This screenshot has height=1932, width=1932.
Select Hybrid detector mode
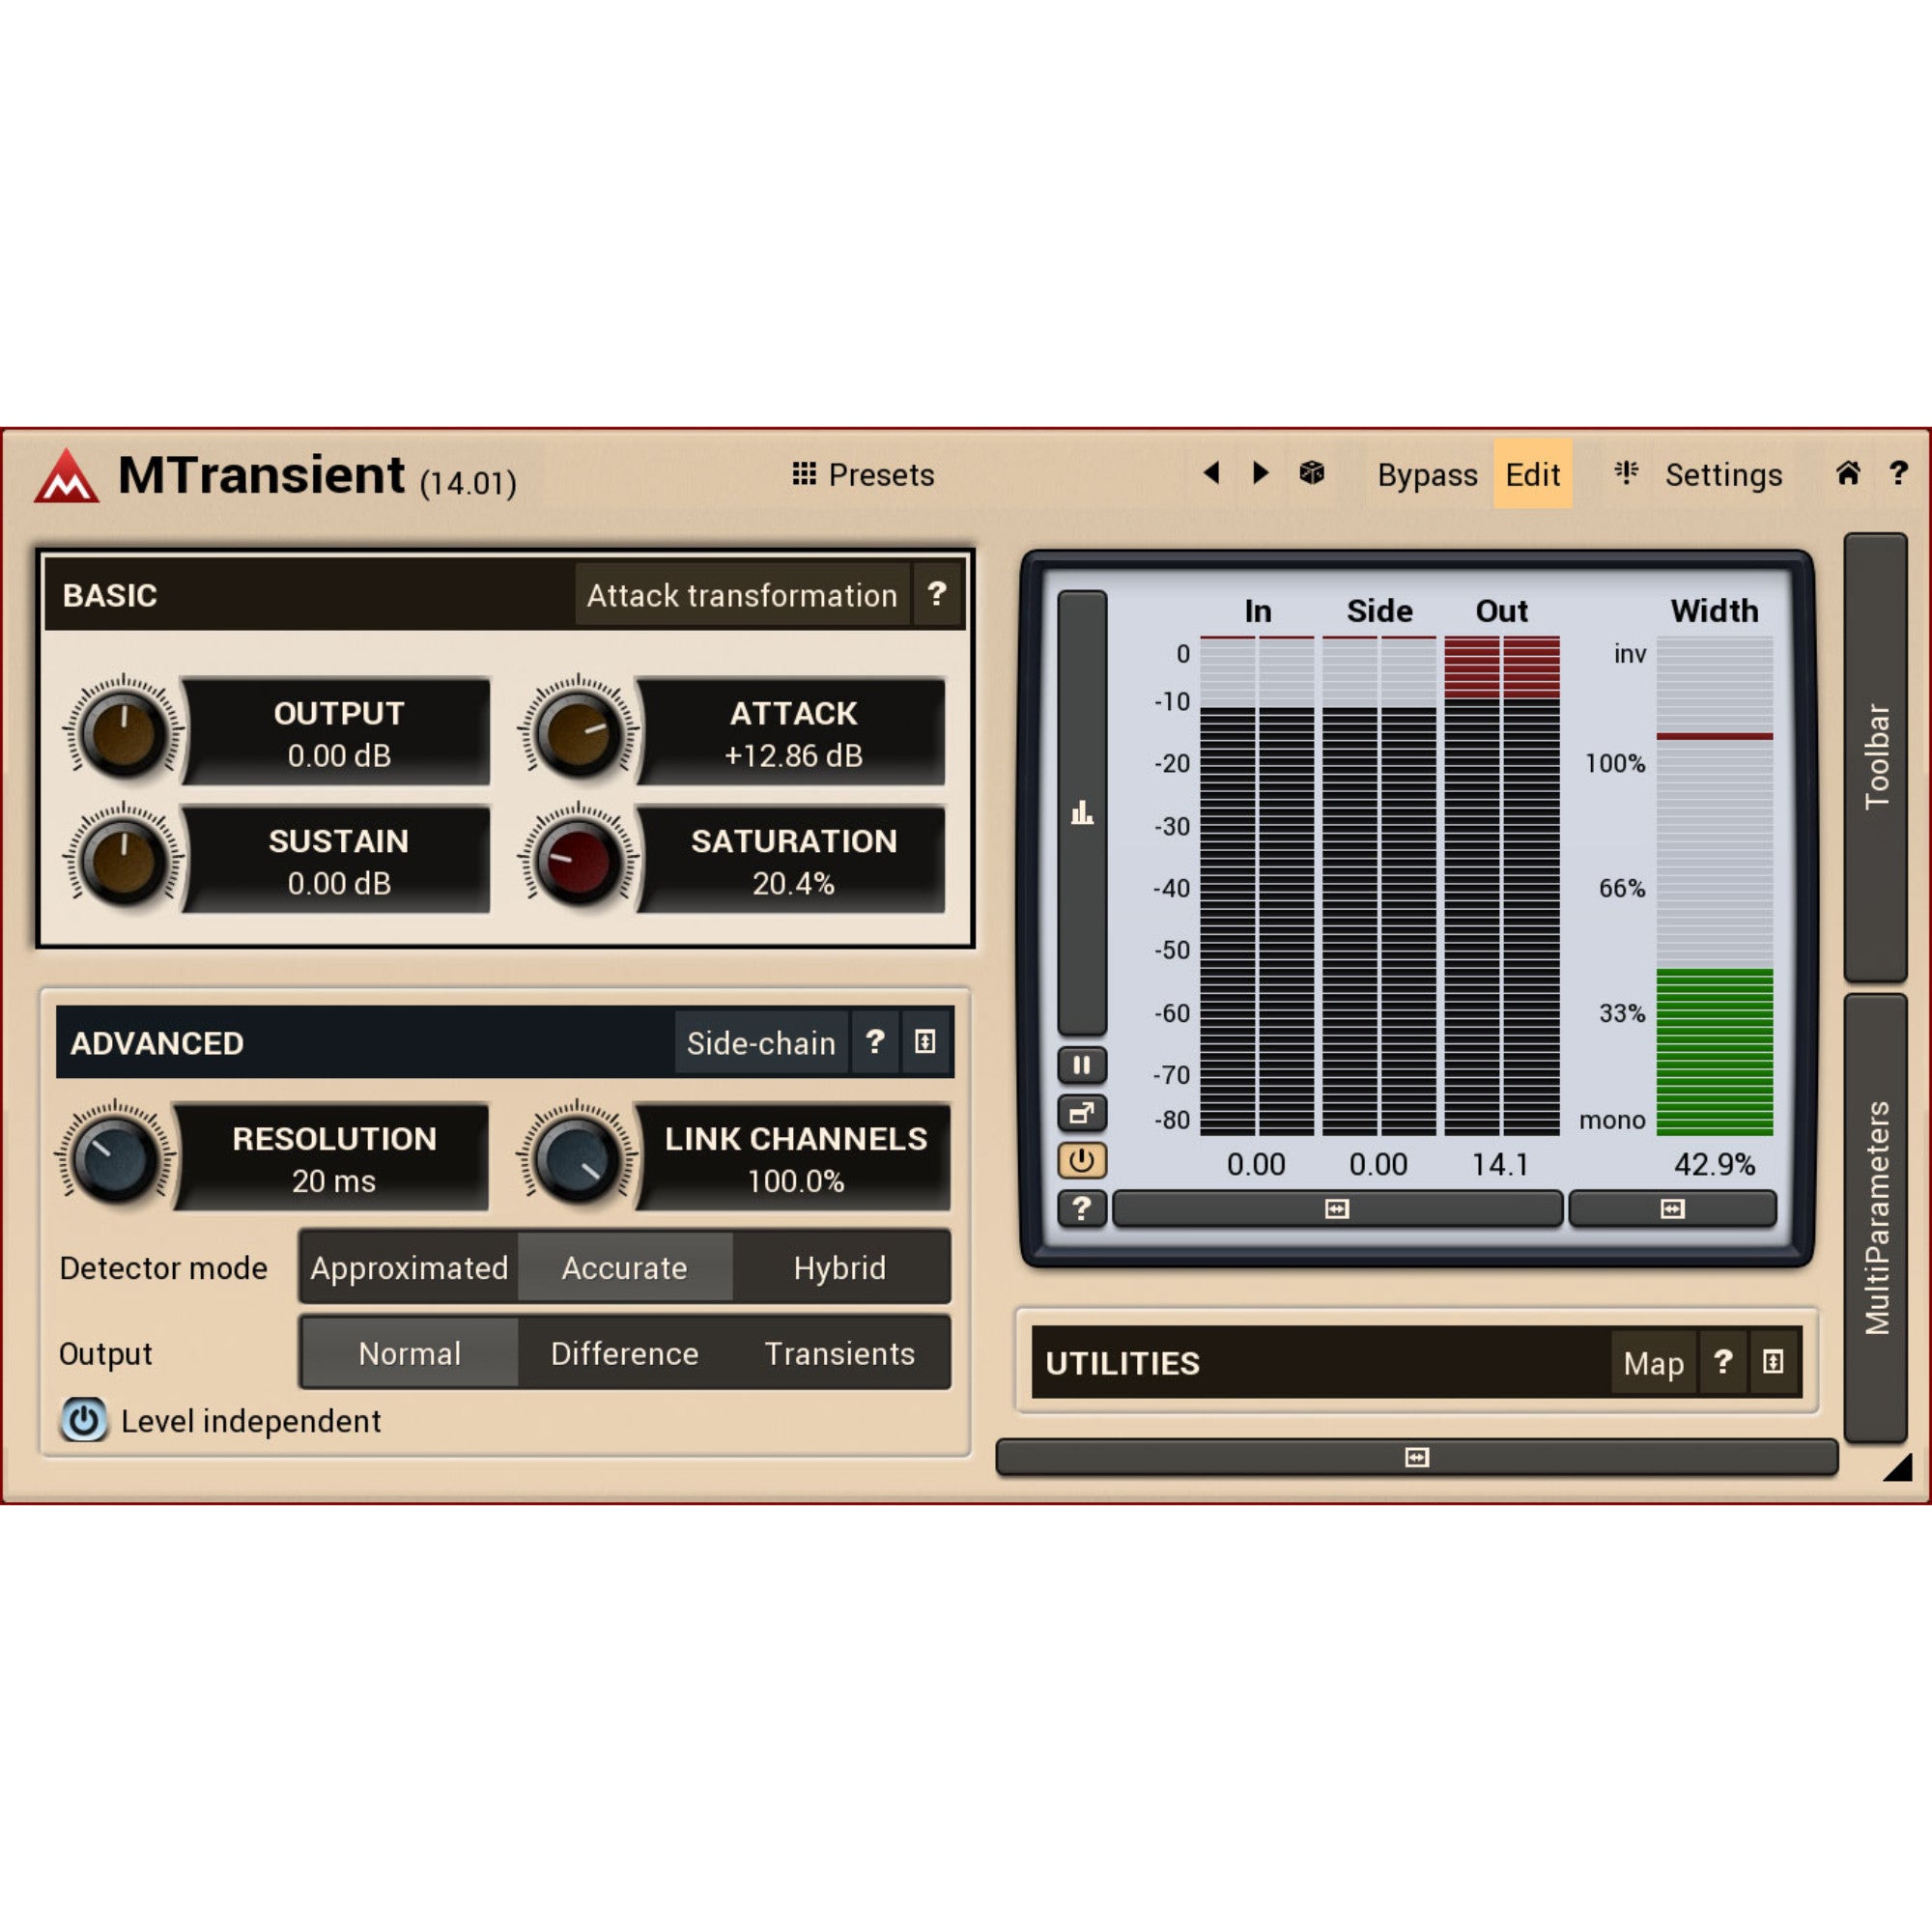(x=840, y=1268)
